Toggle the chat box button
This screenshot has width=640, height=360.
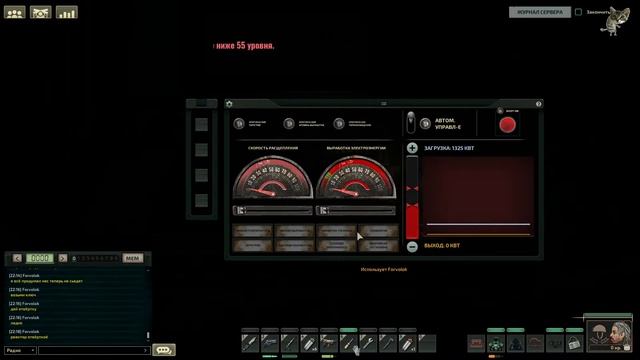coord(164,350)
